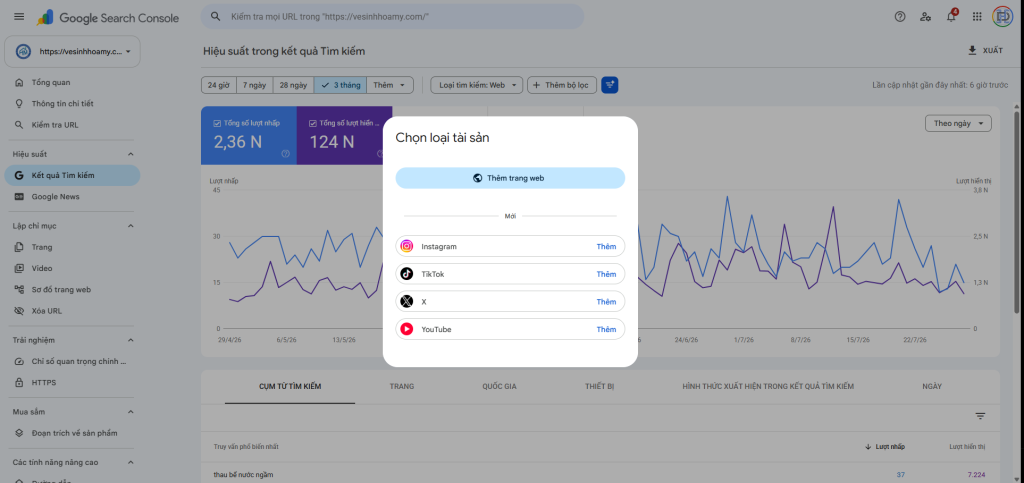Image resolution: width=1024 pixels, height=483 pixels.
Task: Click the YouTube icon in dialog
Action: coord(407,330)
